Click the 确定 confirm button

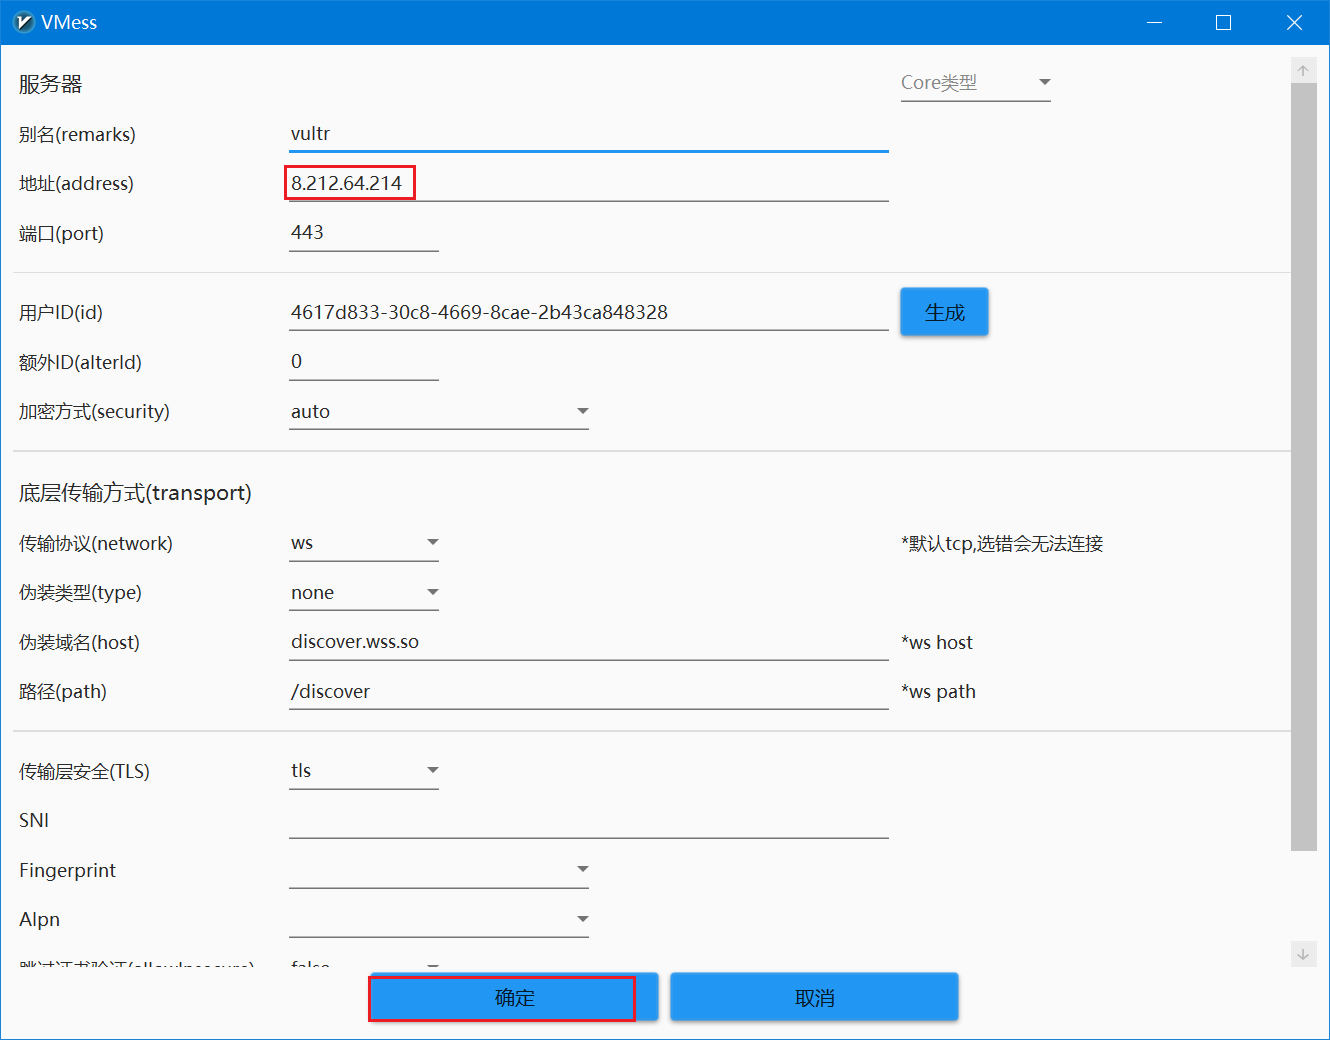[x=514, y=997]
